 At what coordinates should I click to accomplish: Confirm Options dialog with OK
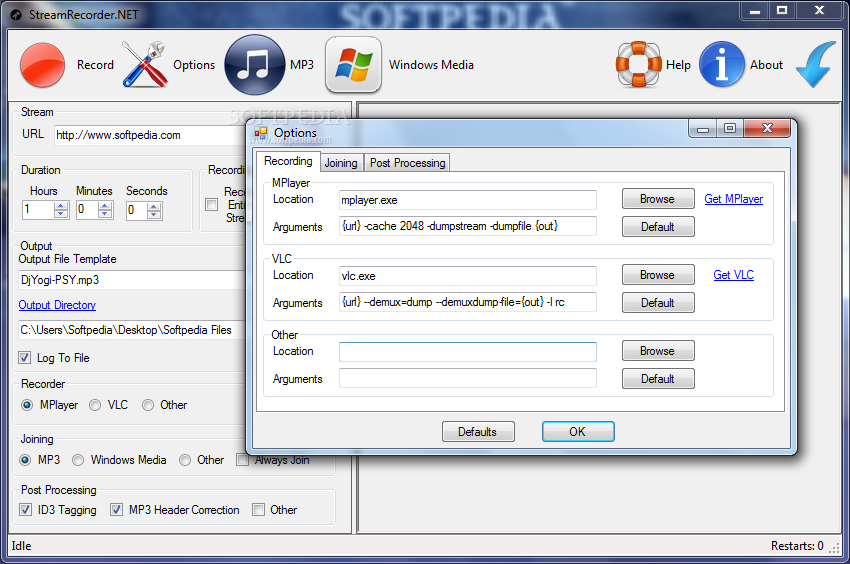pyautogui.click(x=578, y=432)
